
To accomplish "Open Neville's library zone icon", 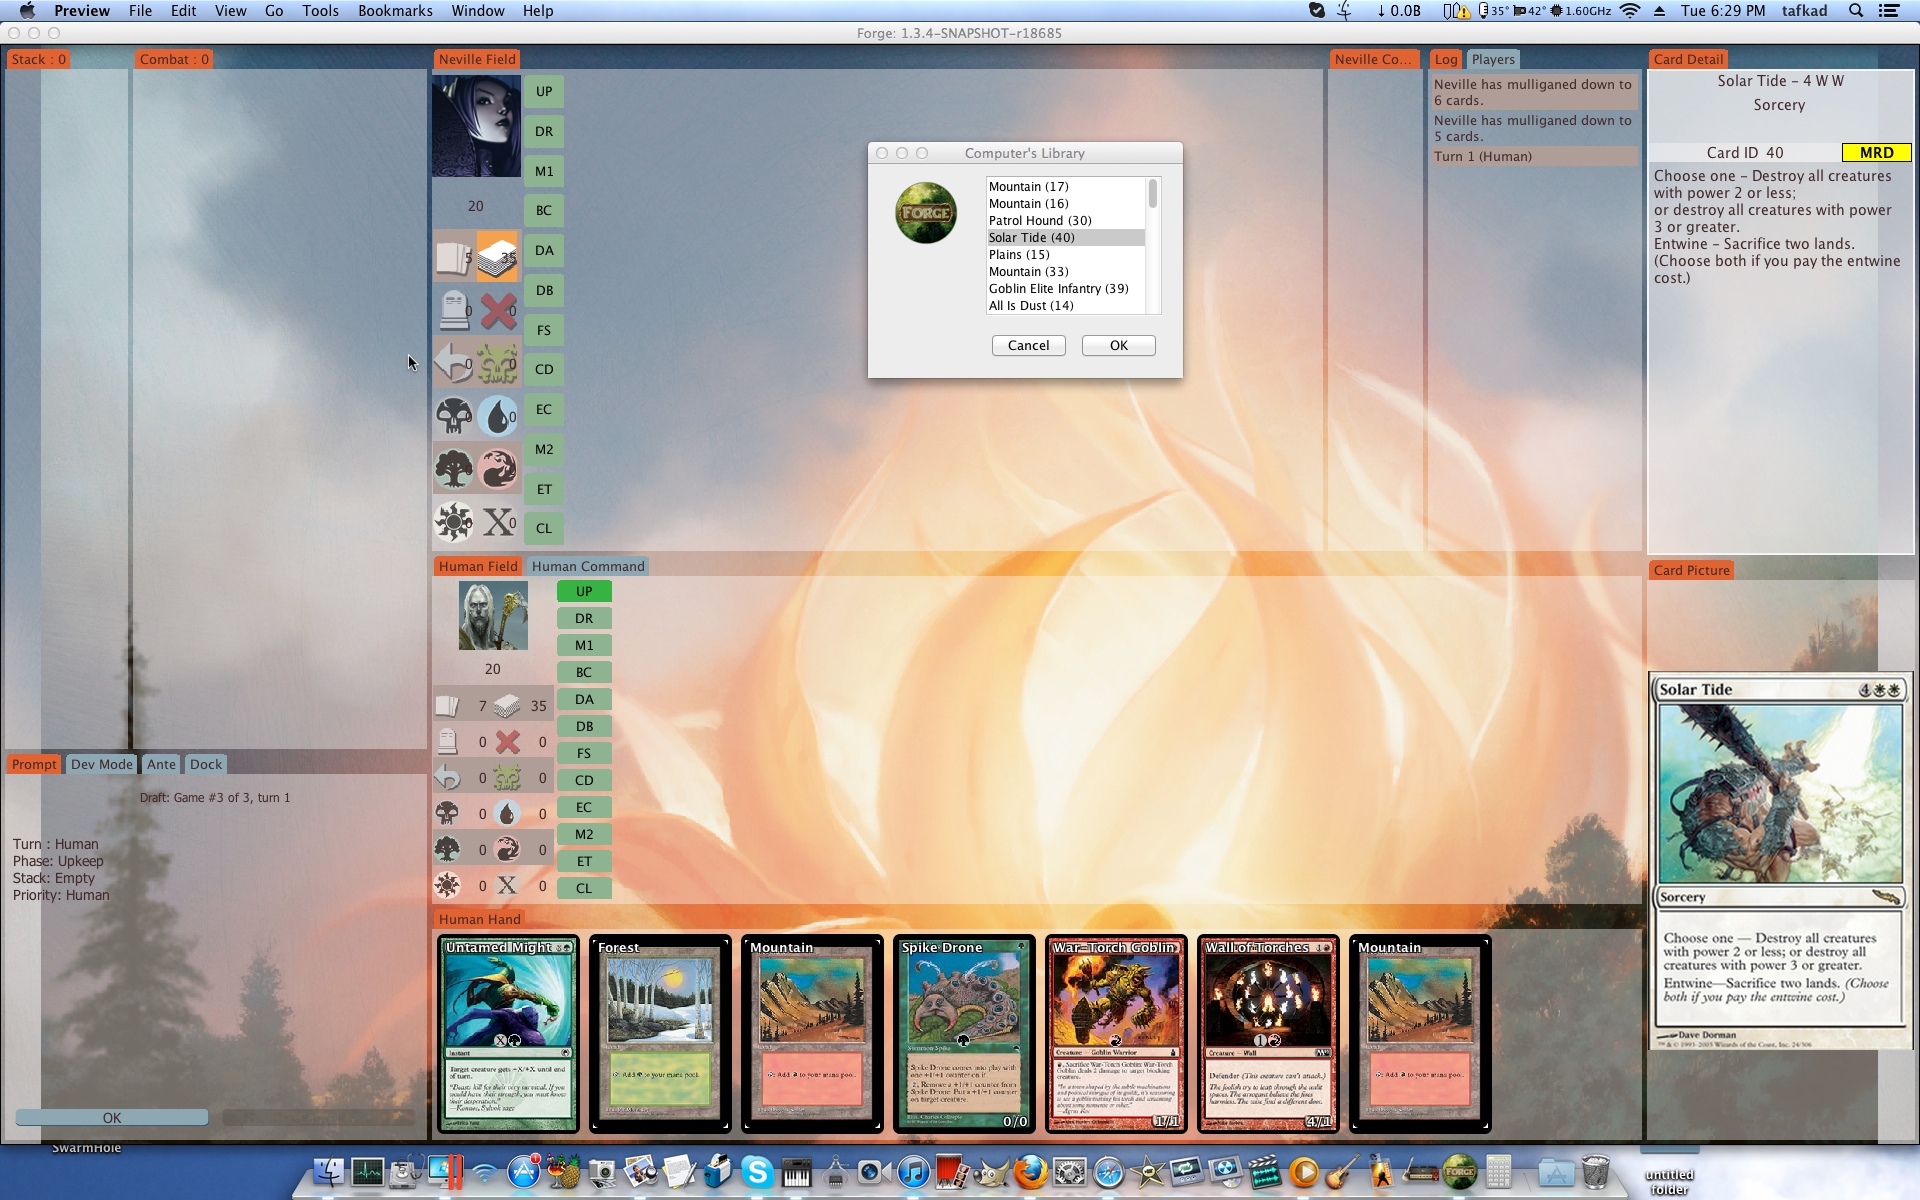I will [x=497, y=258].
